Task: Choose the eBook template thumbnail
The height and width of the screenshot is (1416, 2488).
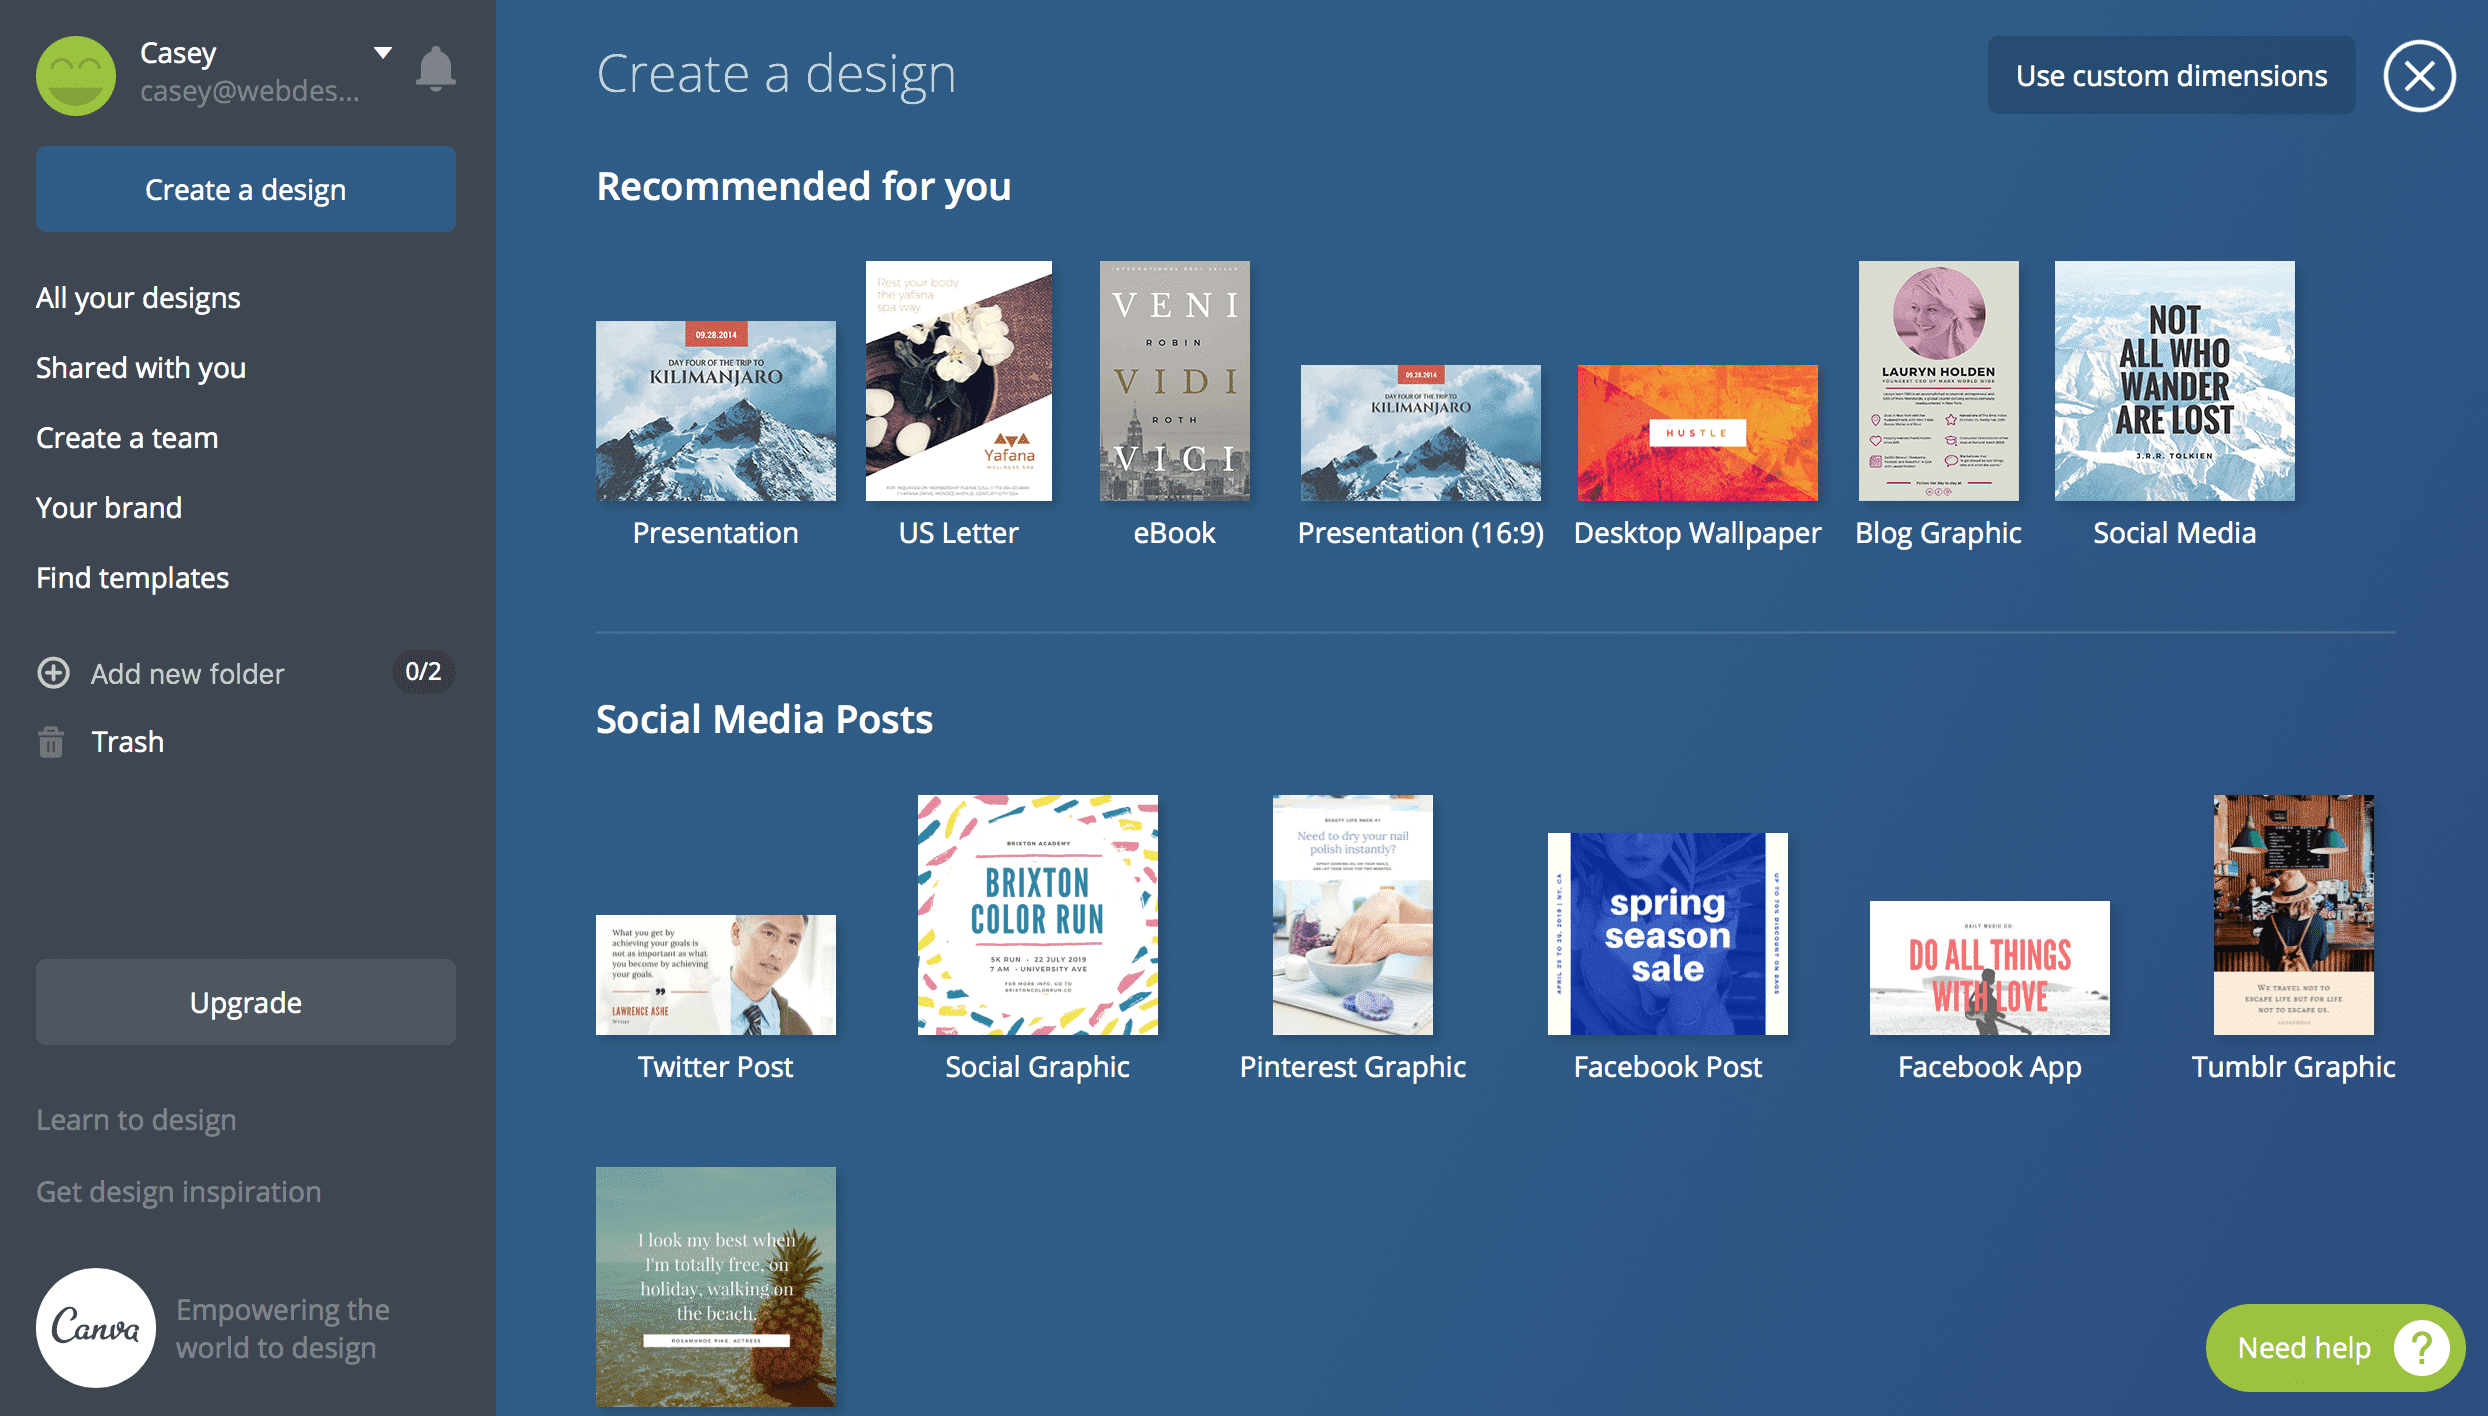Action: pos(1174,381)
